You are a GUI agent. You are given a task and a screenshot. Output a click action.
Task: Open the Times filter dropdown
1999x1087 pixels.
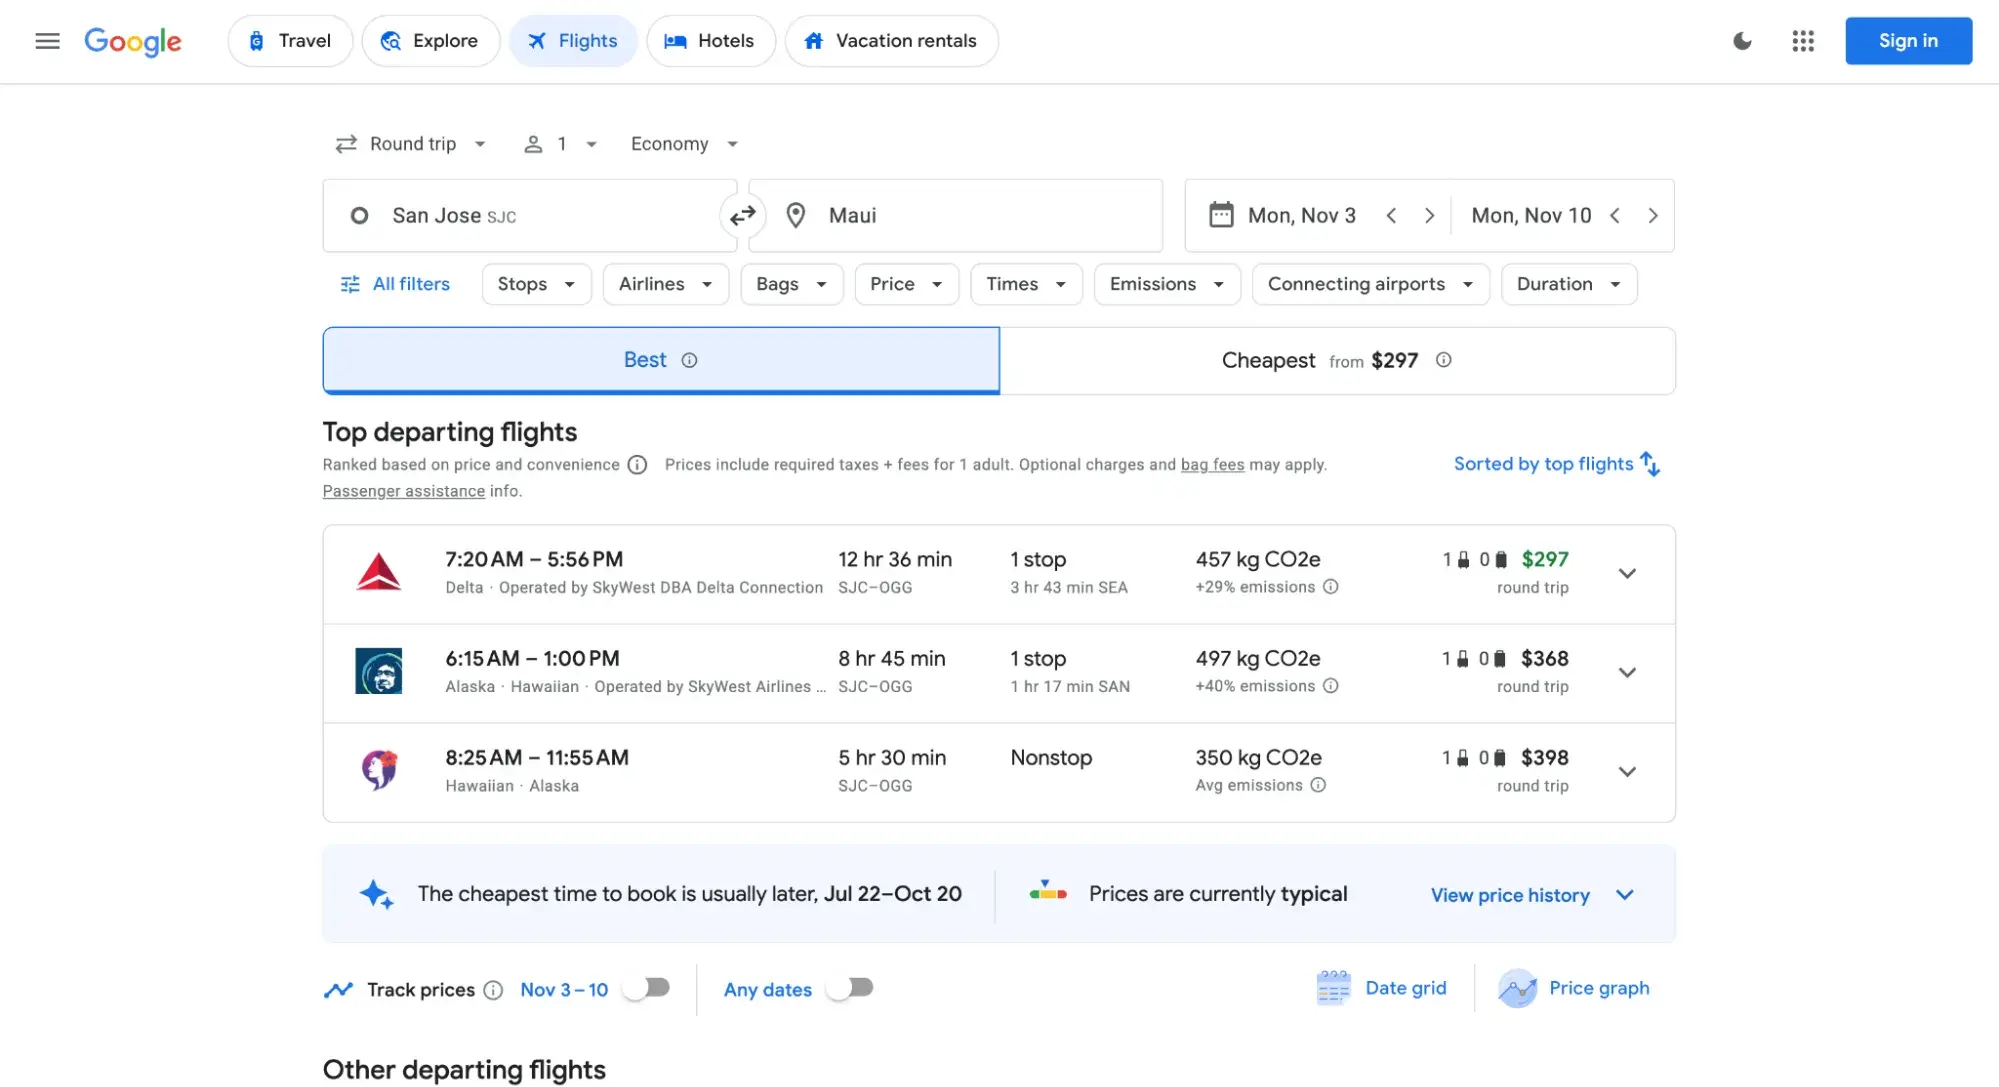[x=1027, y=284]
